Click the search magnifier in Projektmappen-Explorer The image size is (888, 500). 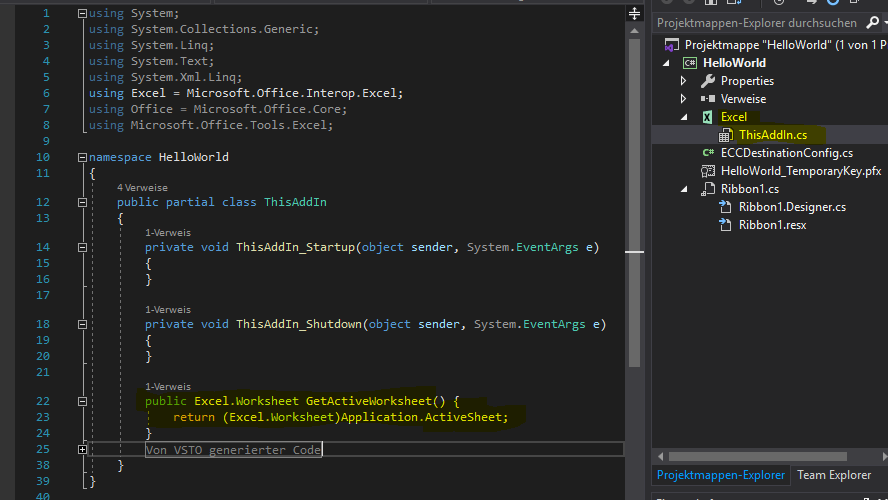873,23
